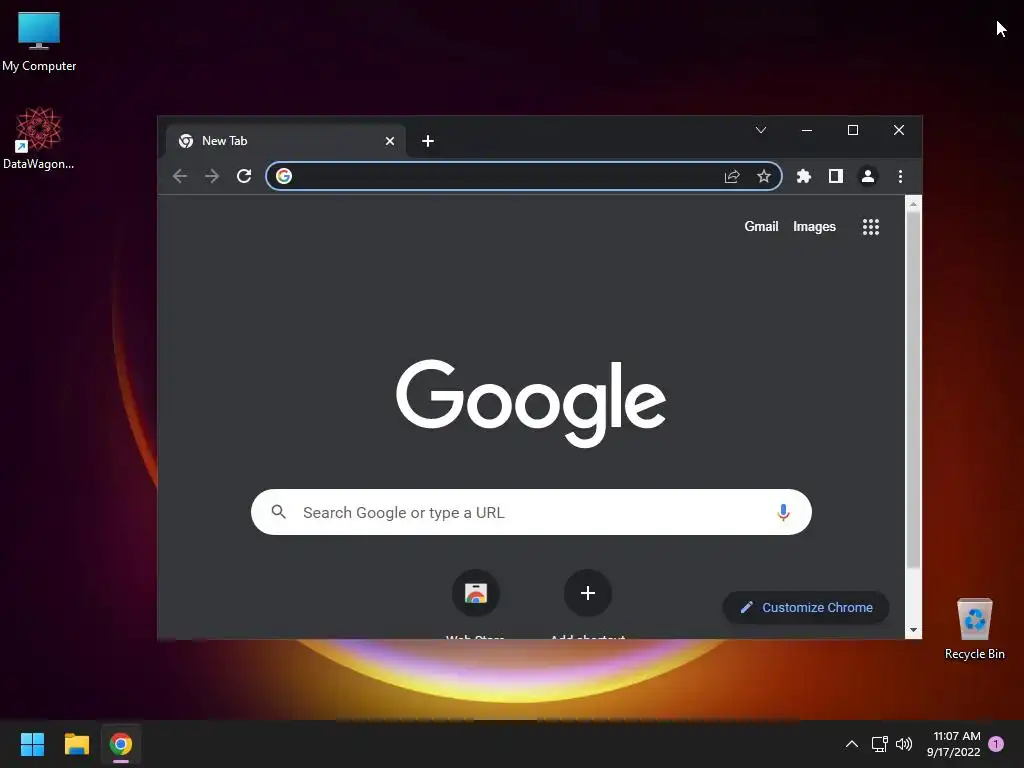The height and width of the screenshot is (768, 1024).
Task: Bookmark this tab with the star icon
Action: coord(763,176)
